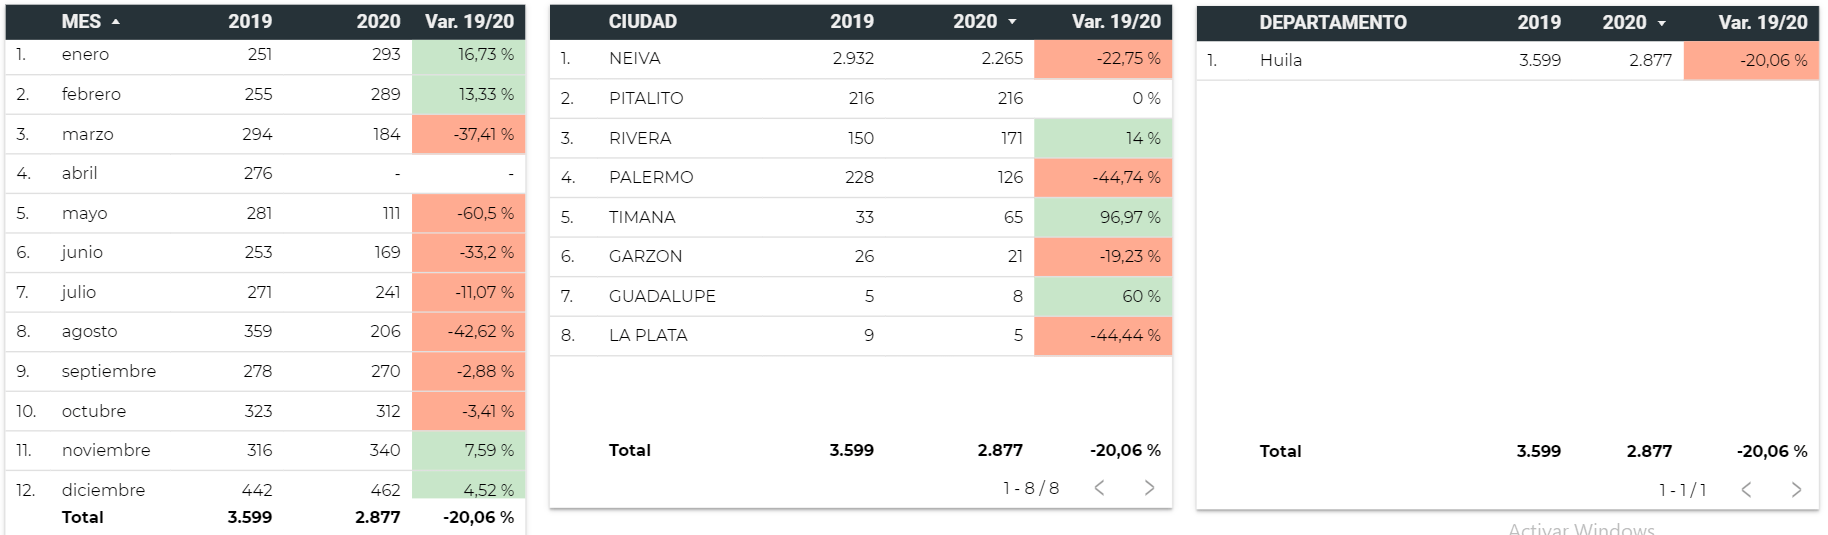Click sort arrow beside DEPARTAMENTO table's 2020

pos(1661,23)
